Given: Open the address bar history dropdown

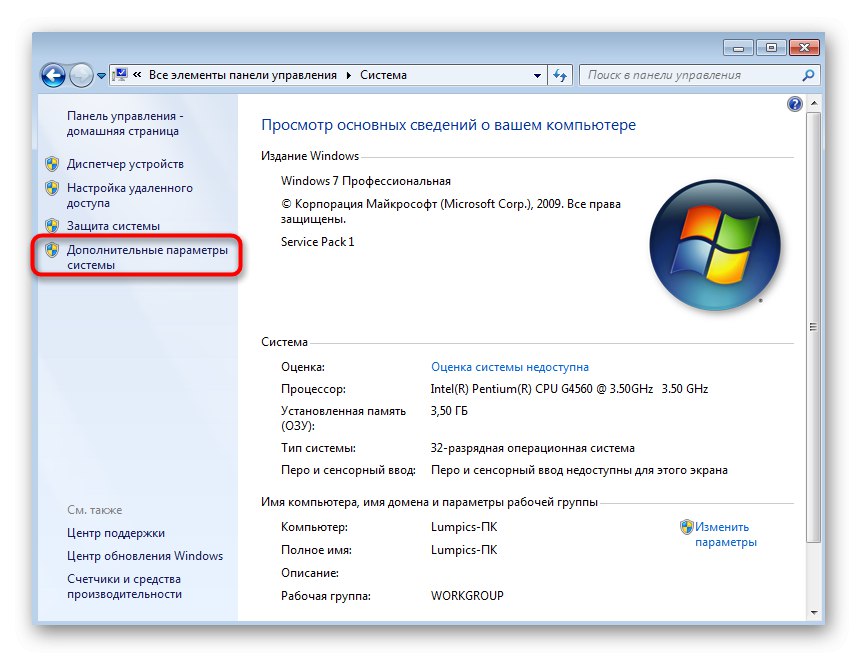Looking at the screenshot, I should [537, 75].
